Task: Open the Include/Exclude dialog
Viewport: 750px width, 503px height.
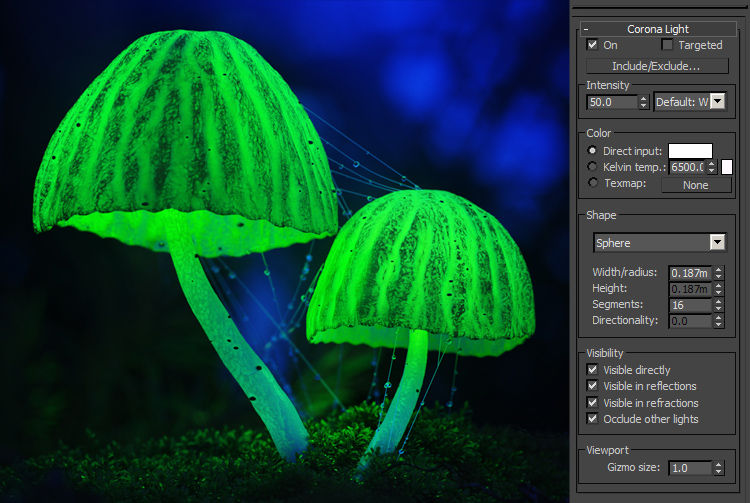Action: pyautogui.click(x=657, y=66)
